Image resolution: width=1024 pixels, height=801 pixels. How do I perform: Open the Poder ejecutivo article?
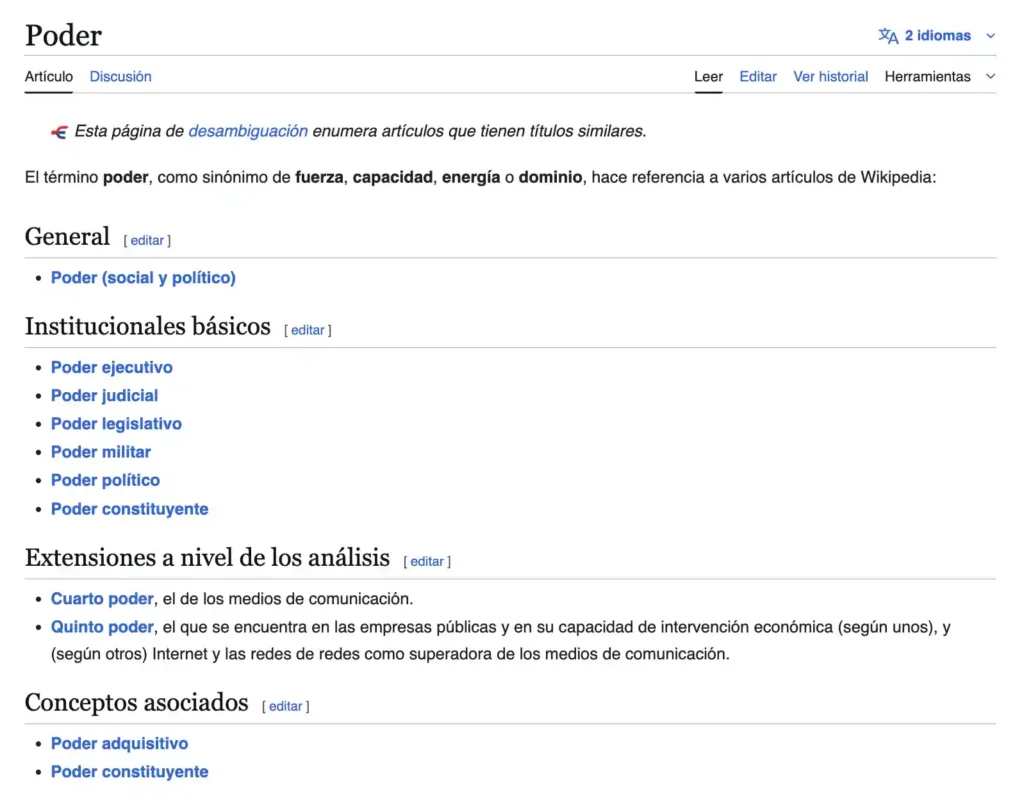click(x=111, y=367)
